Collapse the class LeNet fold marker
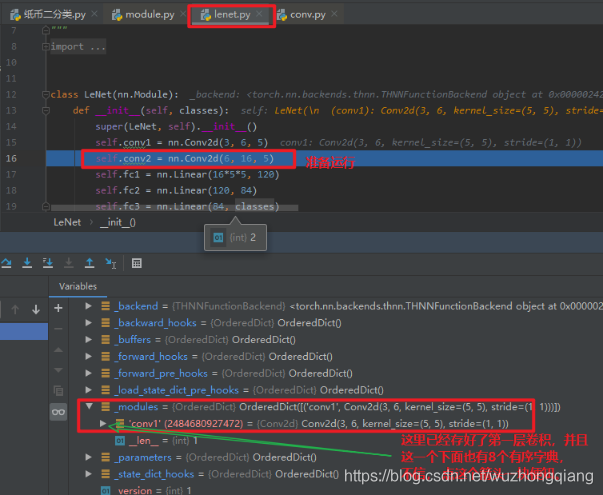 tap(46, 94)
